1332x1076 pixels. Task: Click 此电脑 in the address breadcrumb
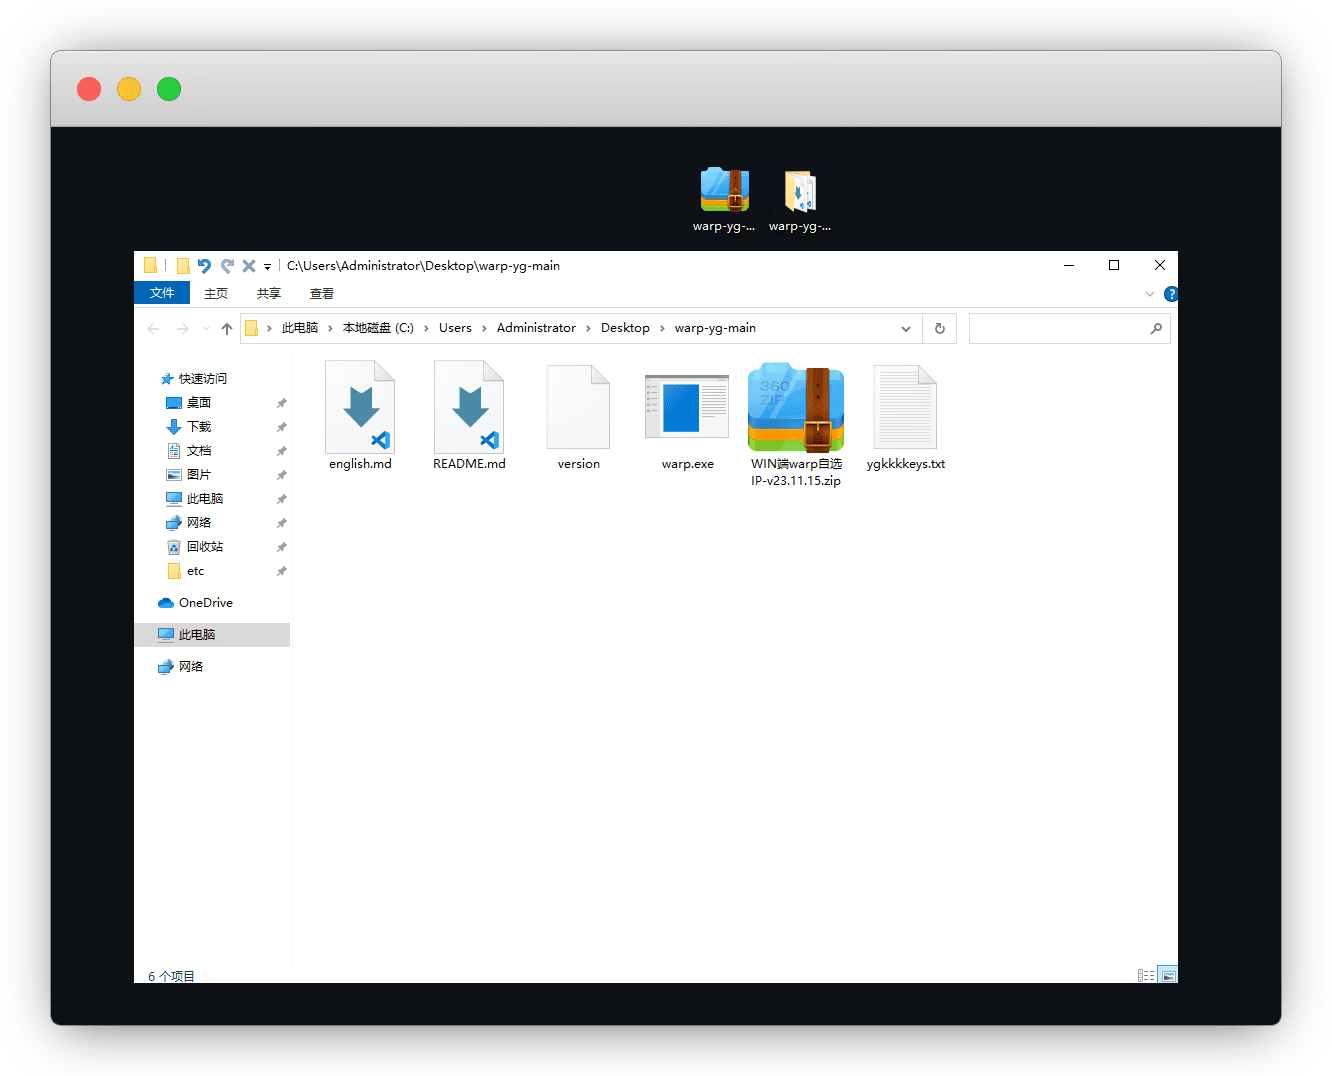click(300, 328)
